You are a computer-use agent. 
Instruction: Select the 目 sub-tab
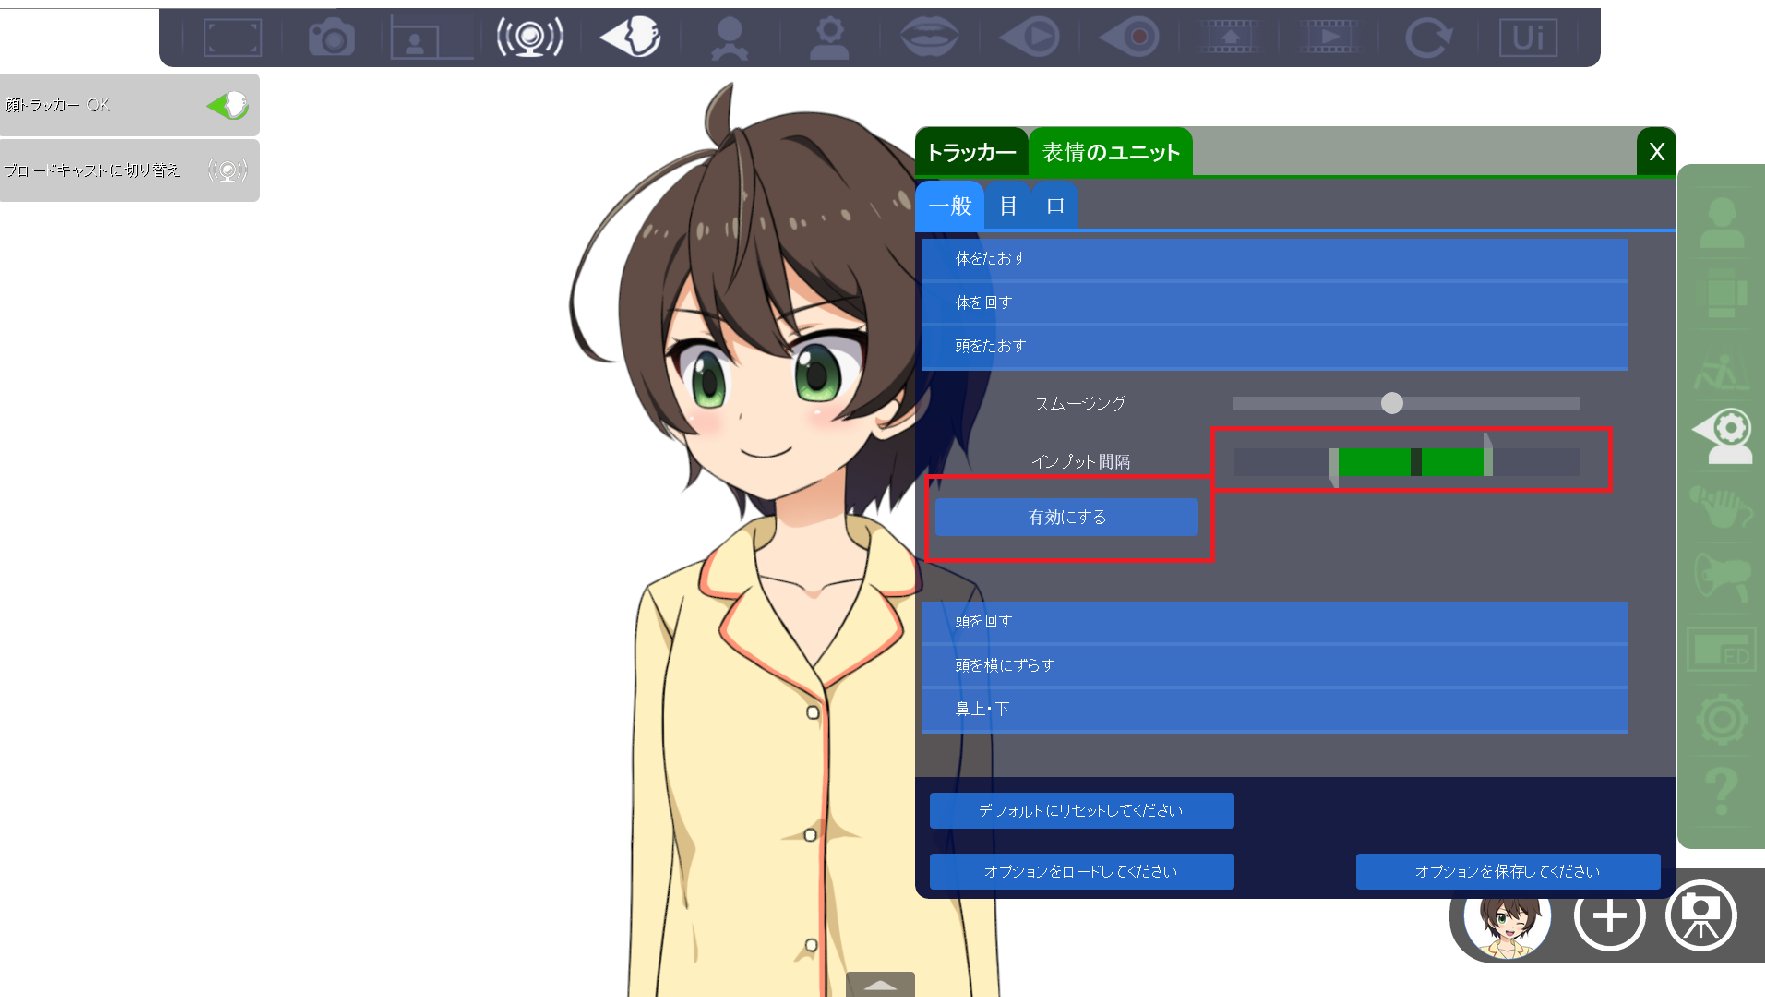(1008, 206)
